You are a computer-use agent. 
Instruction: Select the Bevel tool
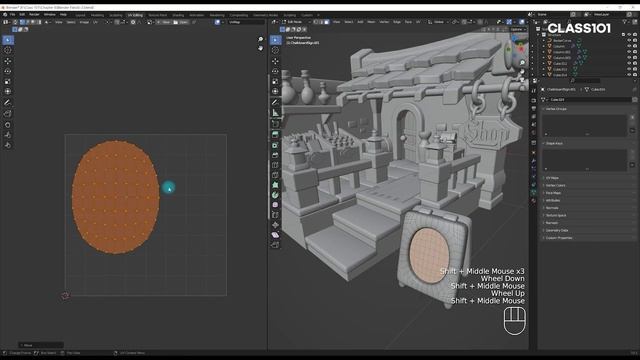coord(276,155)
